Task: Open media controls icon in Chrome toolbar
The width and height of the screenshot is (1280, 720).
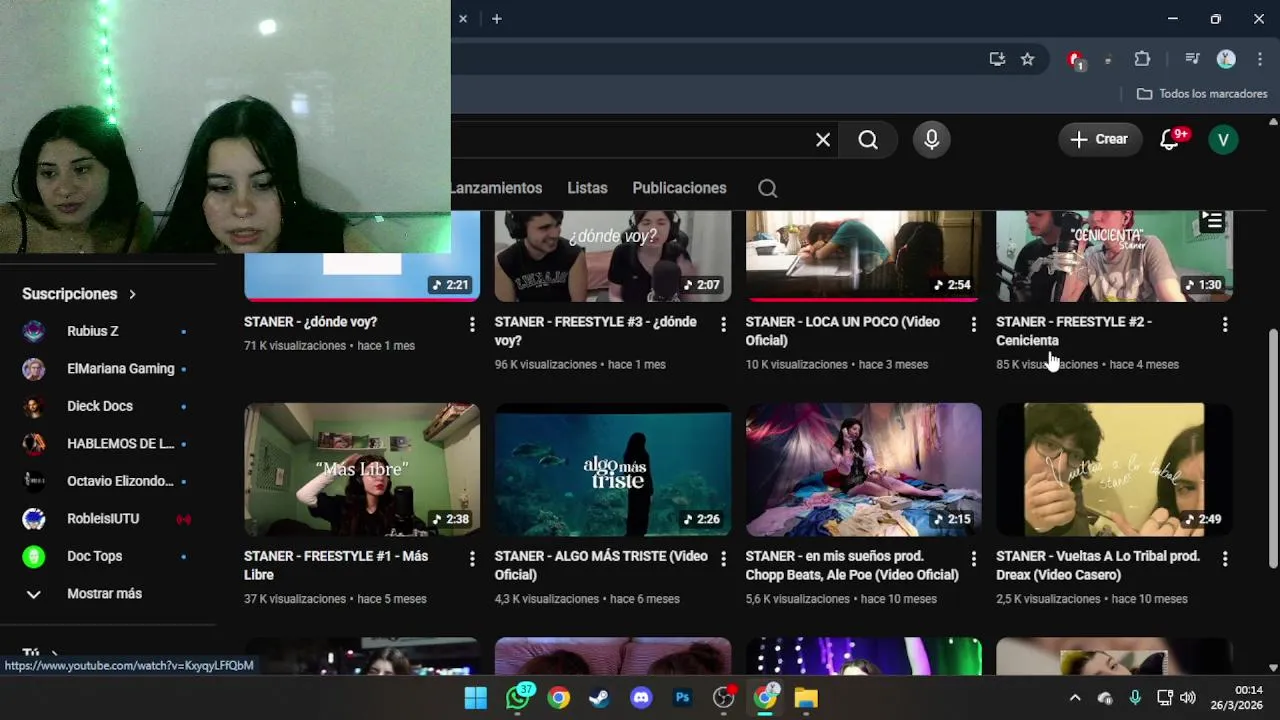Action: [1192, 59]
